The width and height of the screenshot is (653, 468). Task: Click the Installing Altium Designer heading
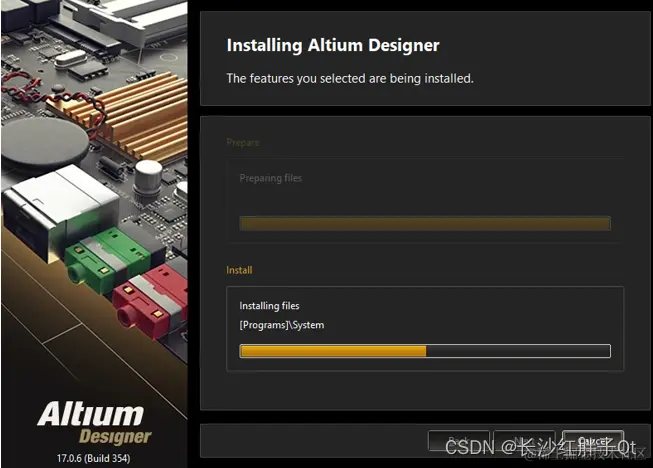[333, 45]
